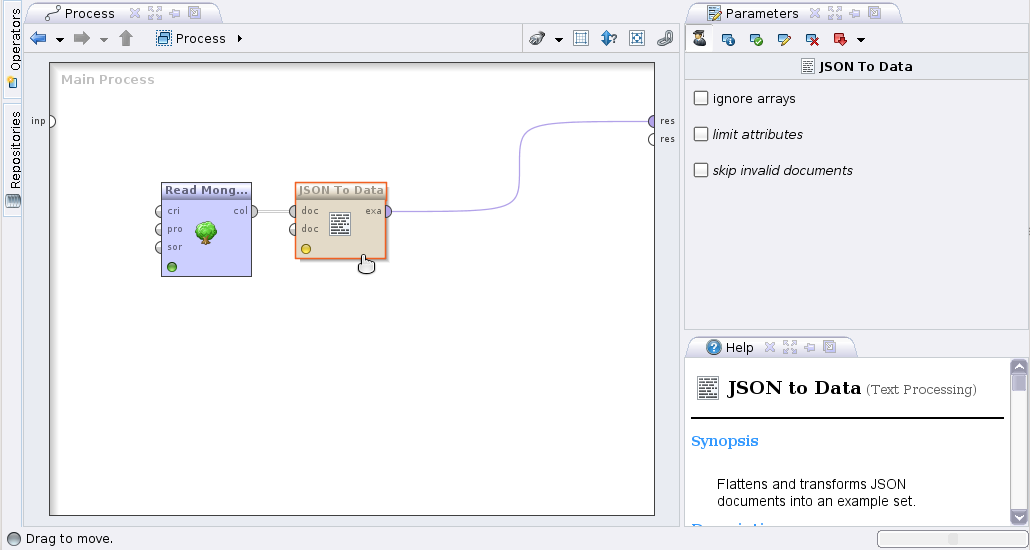Expand the breakpoint dropdown arrow in Parameters

click(x=861, y=40)
